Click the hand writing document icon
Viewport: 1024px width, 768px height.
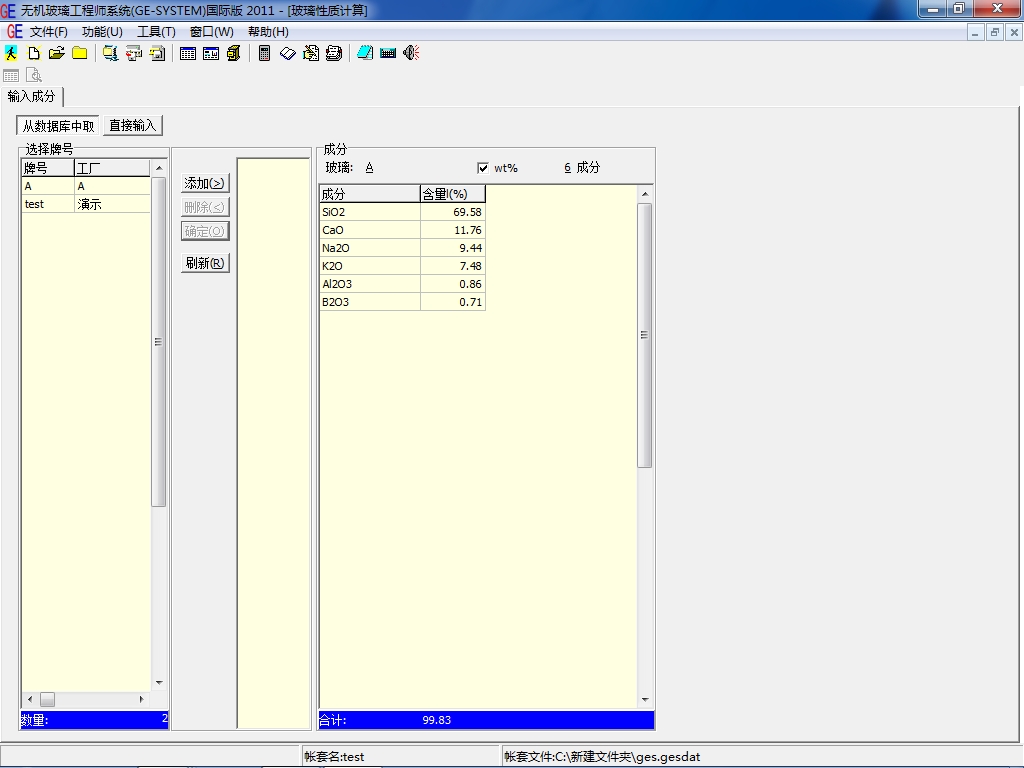[x=311, y=54]
